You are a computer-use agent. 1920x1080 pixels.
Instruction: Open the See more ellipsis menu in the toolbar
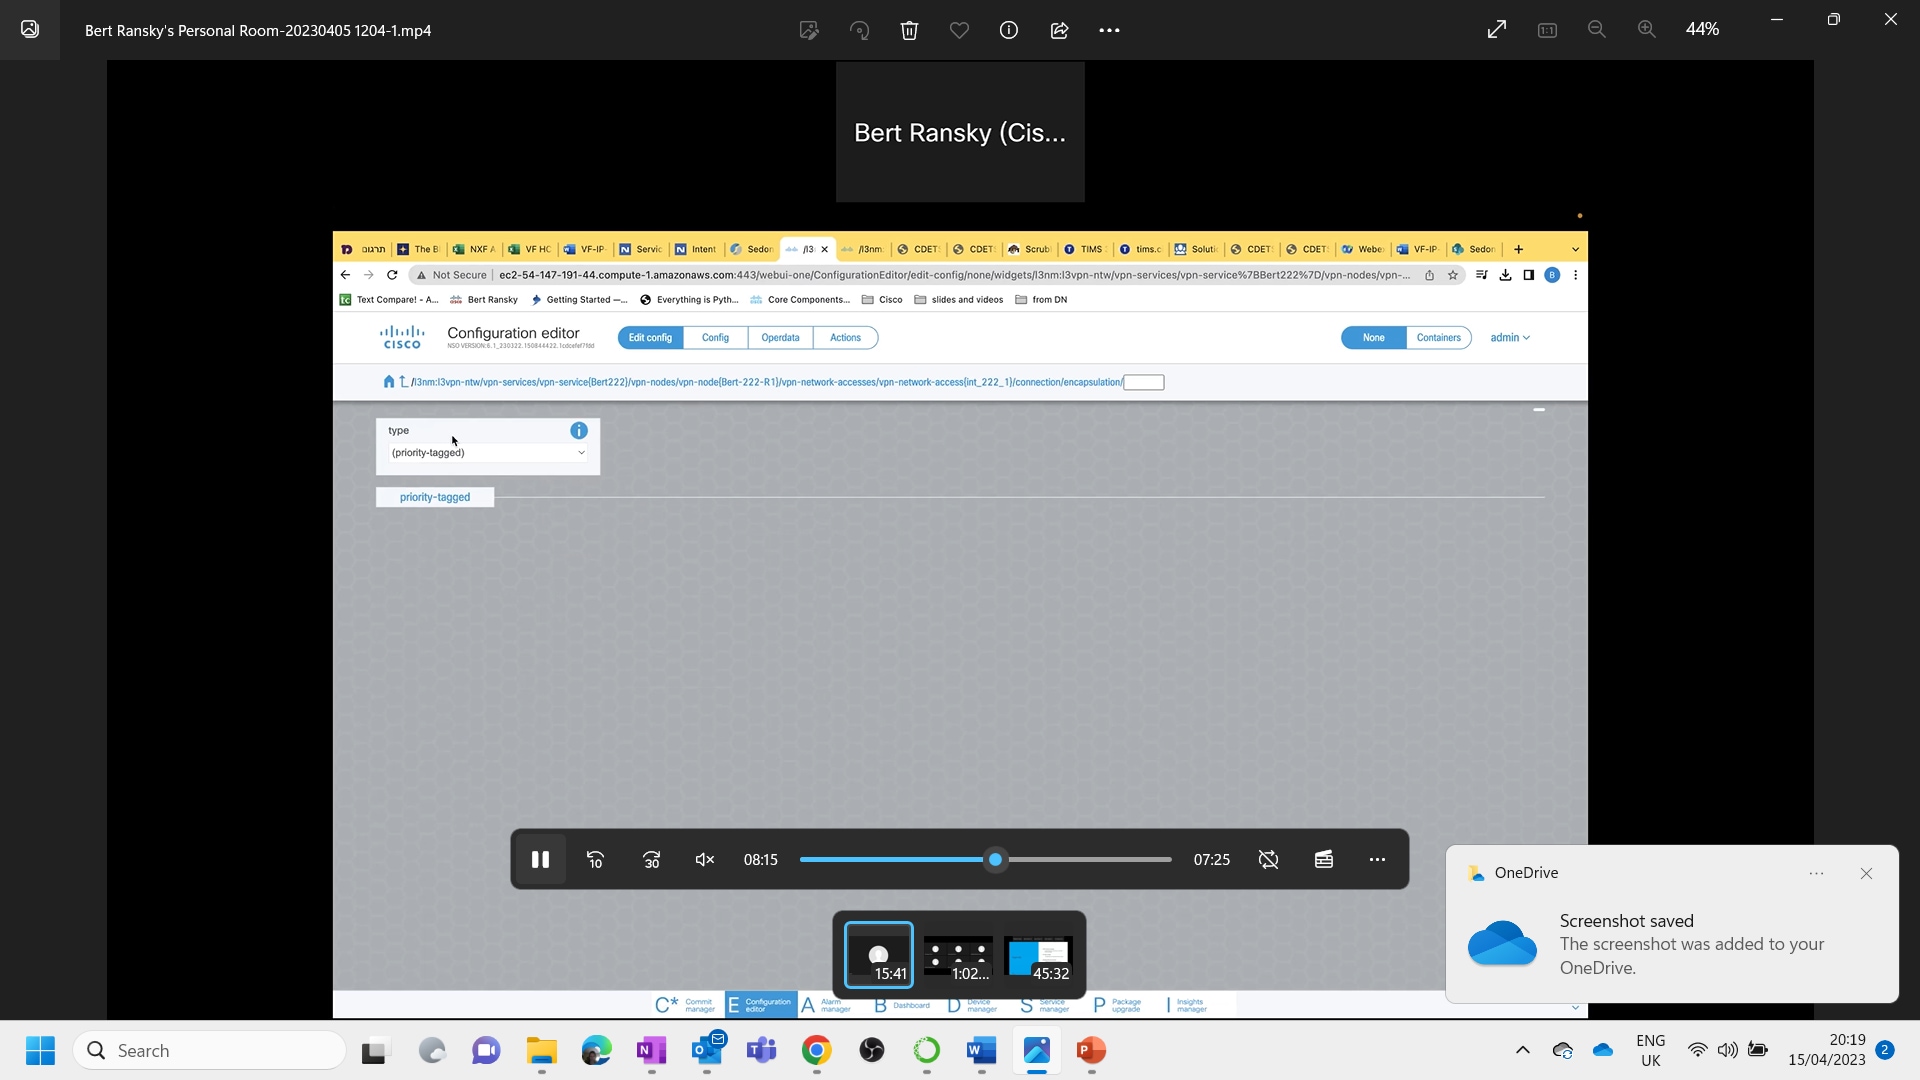tap(1110, 30)
